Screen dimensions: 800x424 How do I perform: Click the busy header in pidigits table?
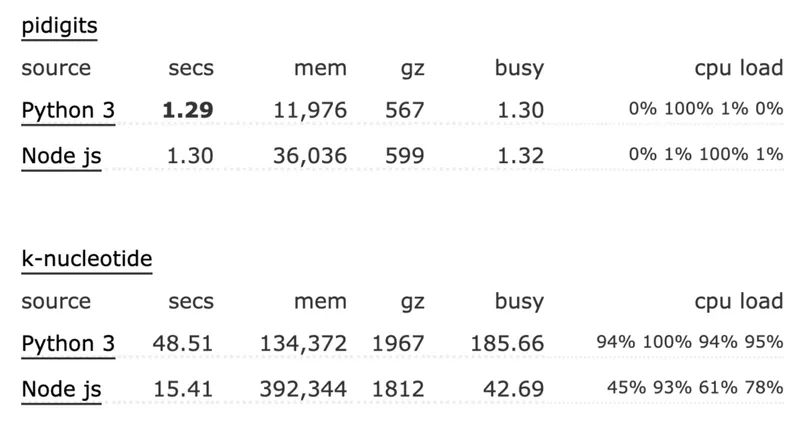click(x=519, y=69)
